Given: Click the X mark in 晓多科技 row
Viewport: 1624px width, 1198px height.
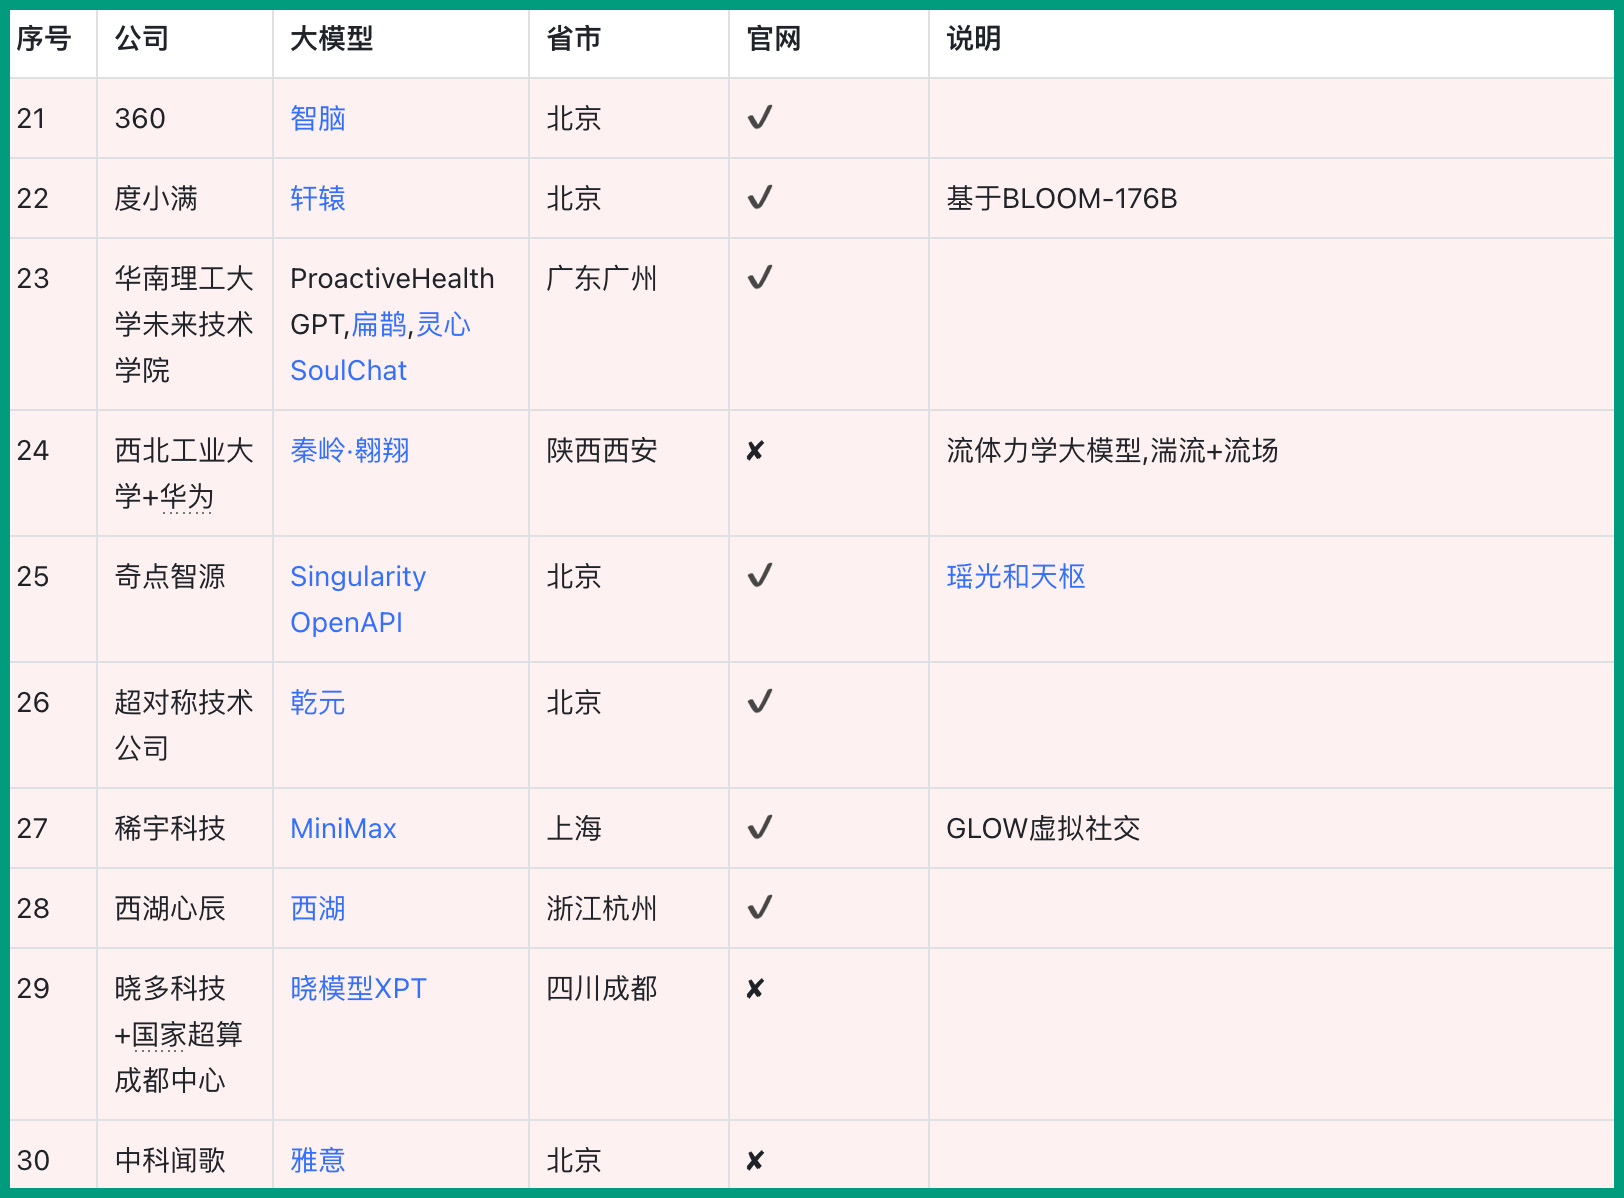Looking at the screenshot, I should coord(755,989).
